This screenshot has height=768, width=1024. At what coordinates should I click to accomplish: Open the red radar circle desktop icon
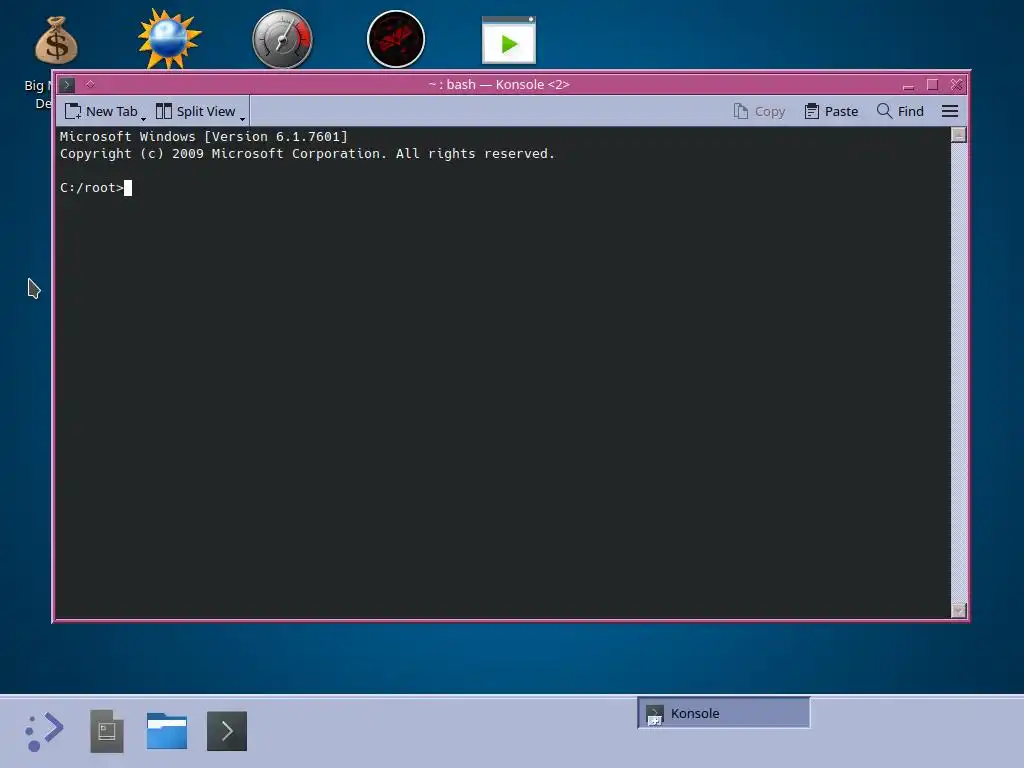[396, 39]
